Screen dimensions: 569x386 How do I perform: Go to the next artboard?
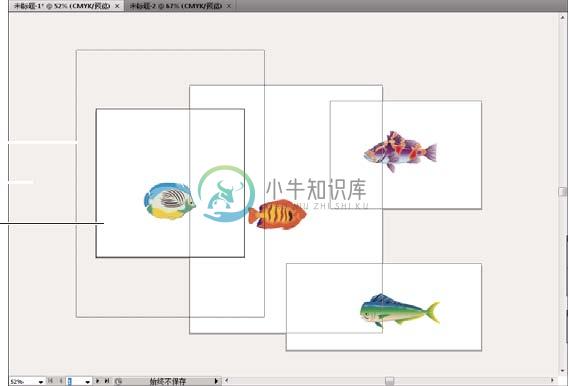(x=97, y=381)
